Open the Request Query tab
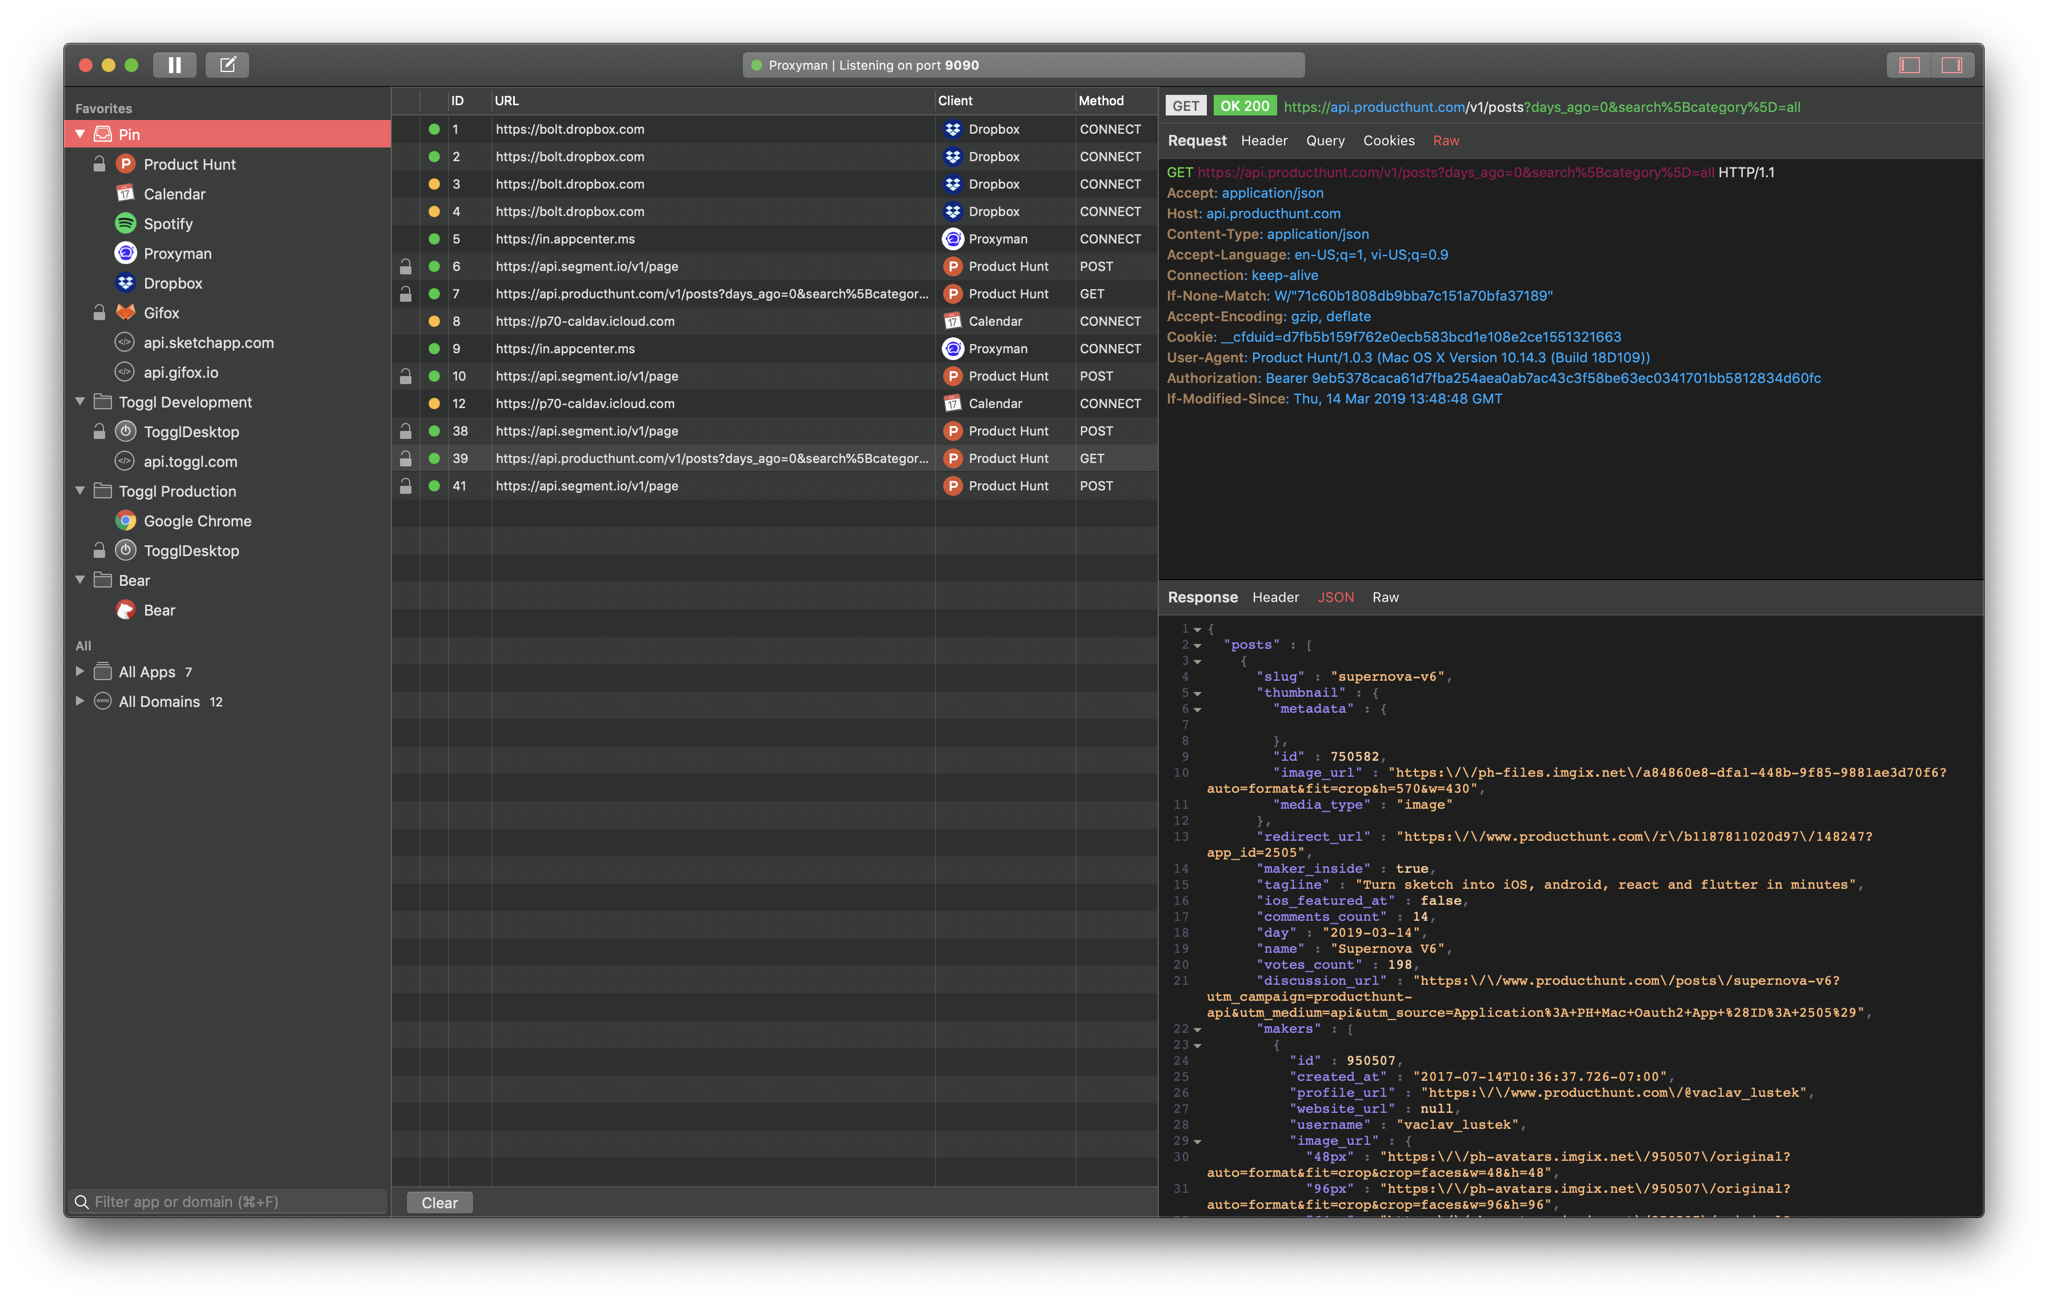The width and height of the screenshot is (2048, 1302). click(1325, 141)
